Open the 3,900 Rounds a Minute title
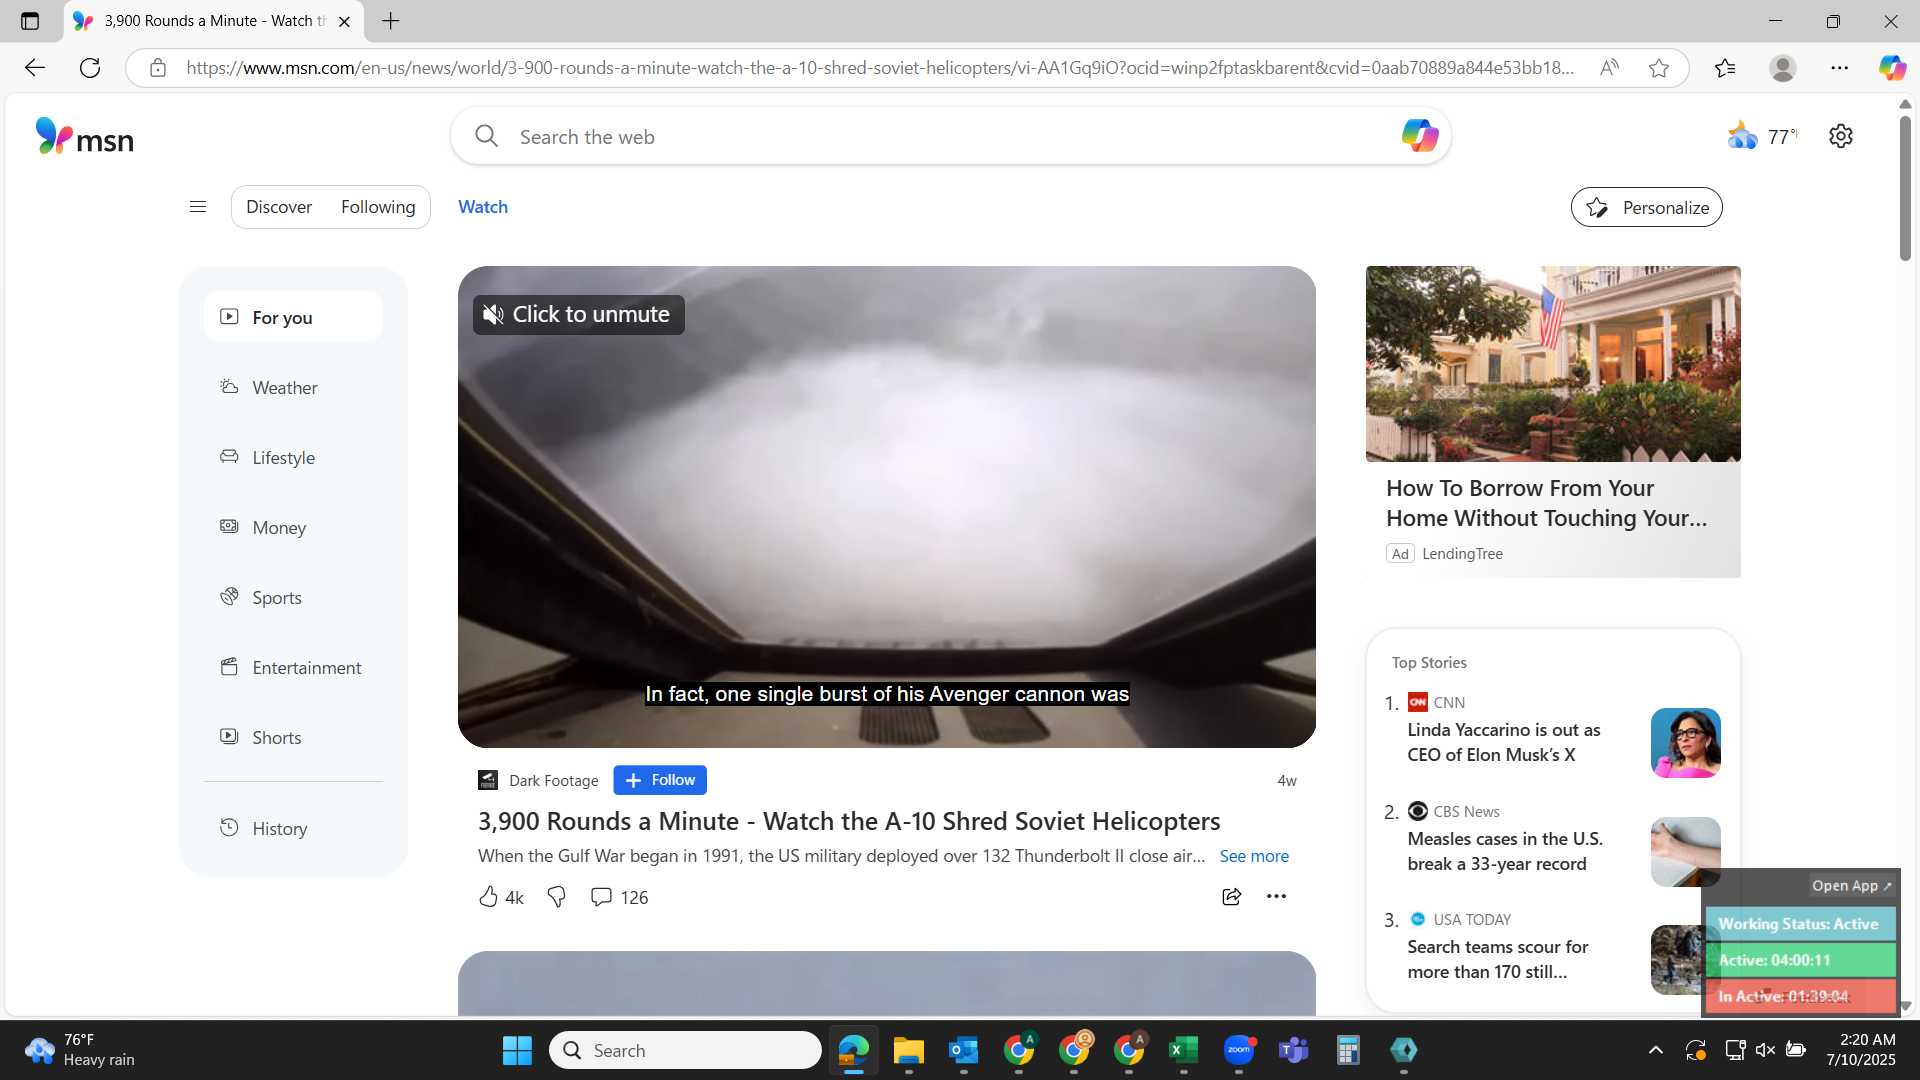Image resolution: width=1920 pixels, height=1080 pixels. [x=849, y=821]
